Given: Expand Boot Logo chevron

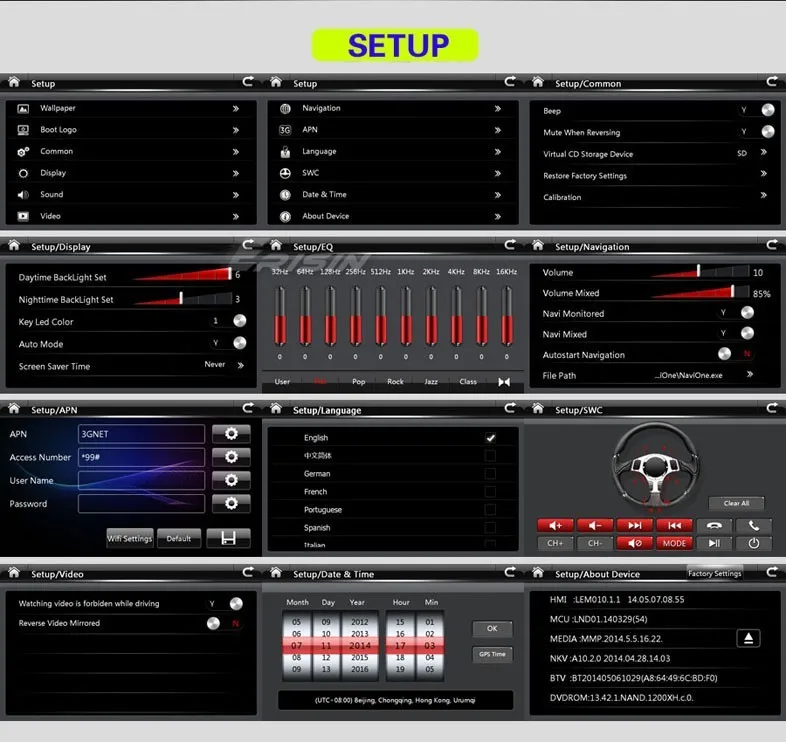Looking at the screenshot, I should (x=236, y=130).
